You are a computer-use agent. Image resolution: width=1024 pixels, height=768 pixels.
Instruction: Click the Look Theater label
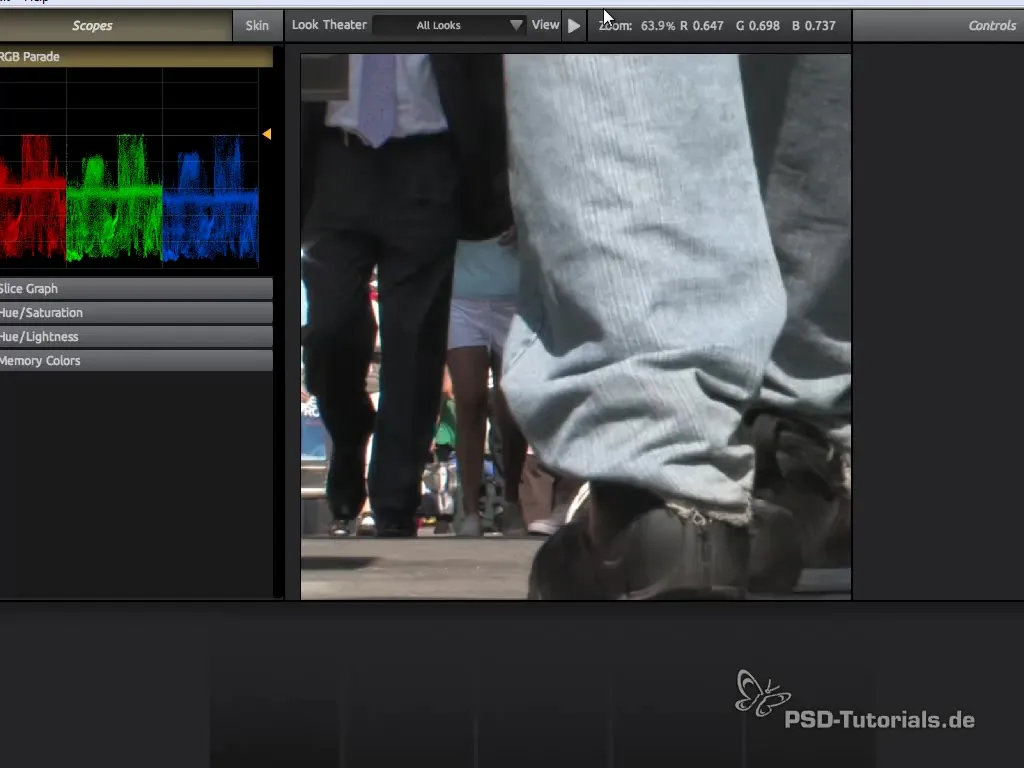pos(329,25)
